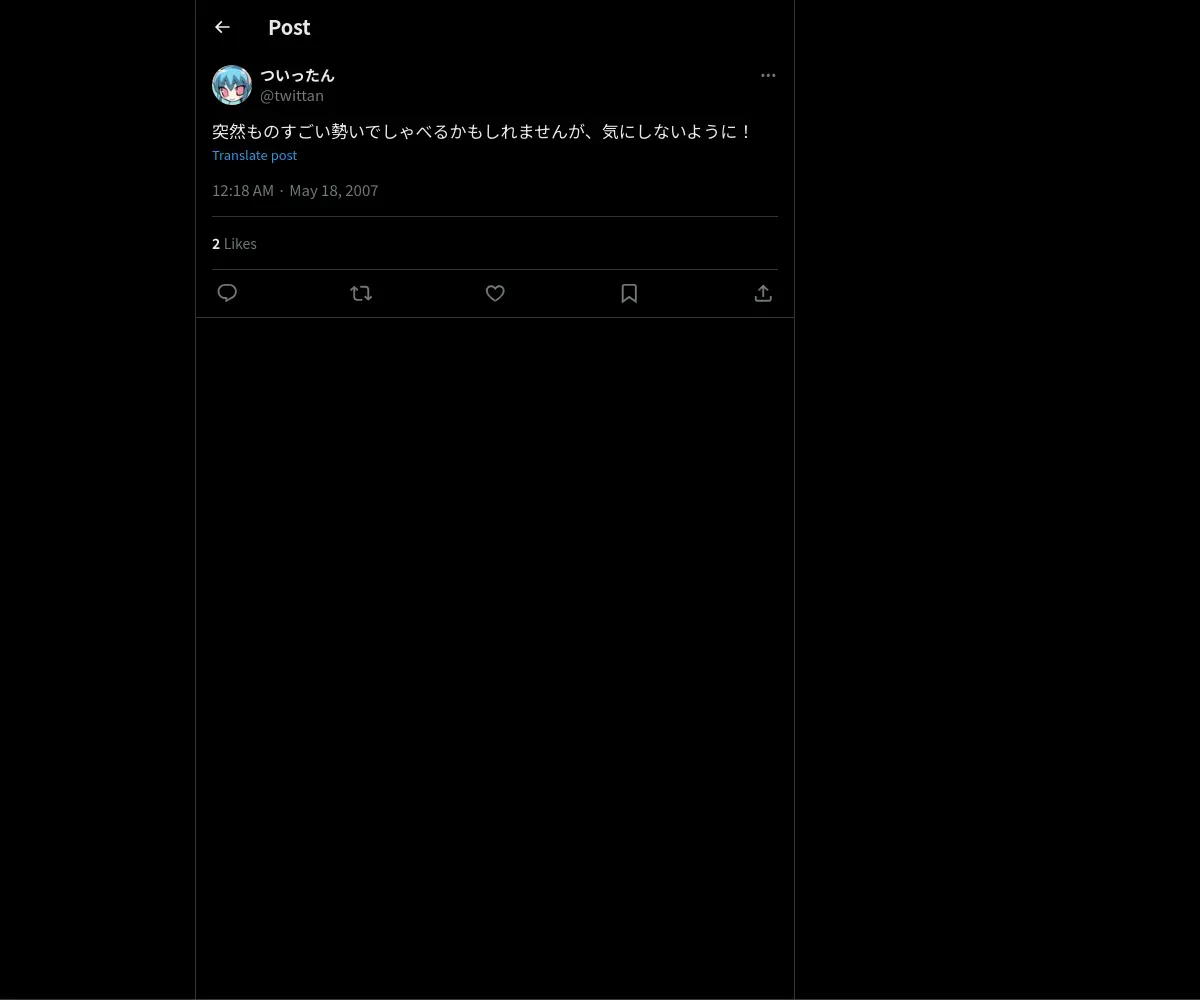The width and height of the screenshot is (1200, 1000).
Task: Select the Japanese post body text
Action: [x=482, y=131]
